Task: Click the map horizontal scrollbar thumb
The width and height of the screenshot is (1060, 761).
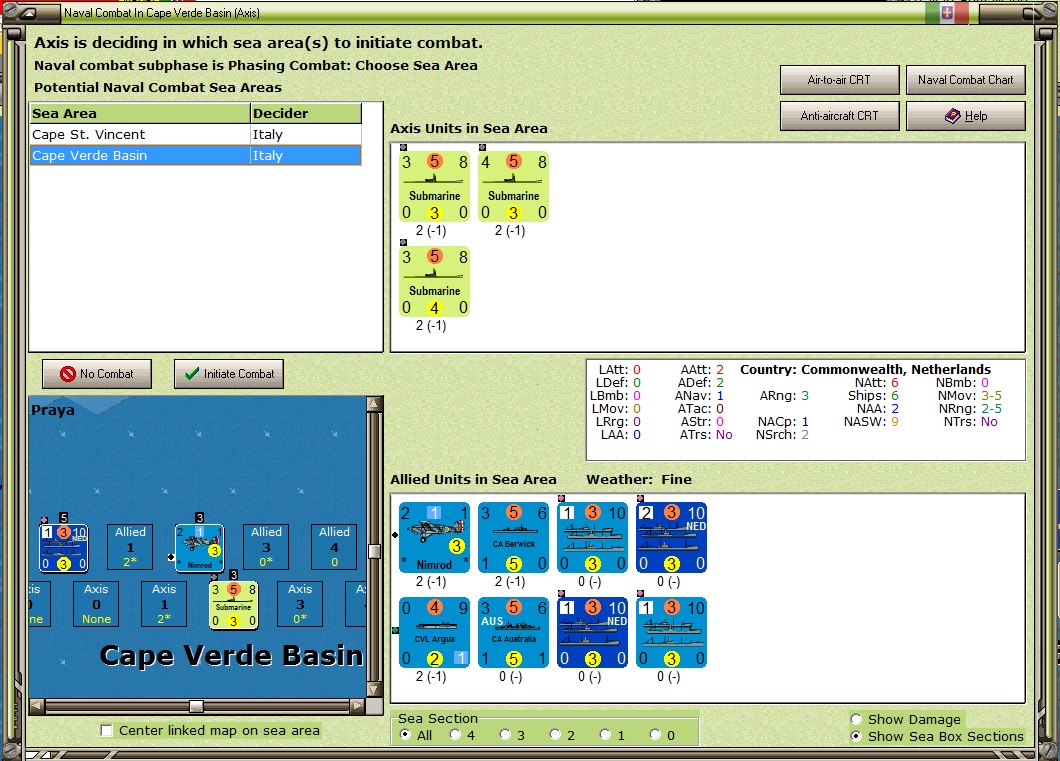Action: pos(196,706)
